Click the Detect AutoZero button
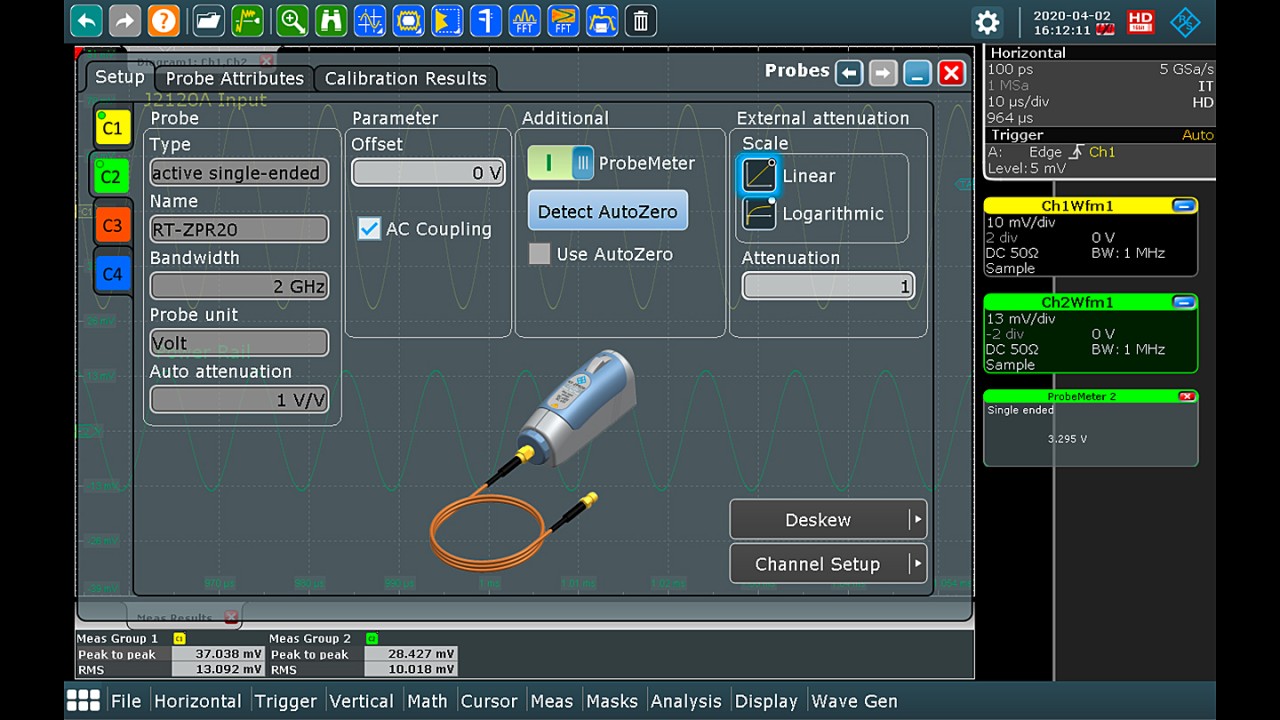Viewport: 1280px width, 720px height. coord(607,211)
